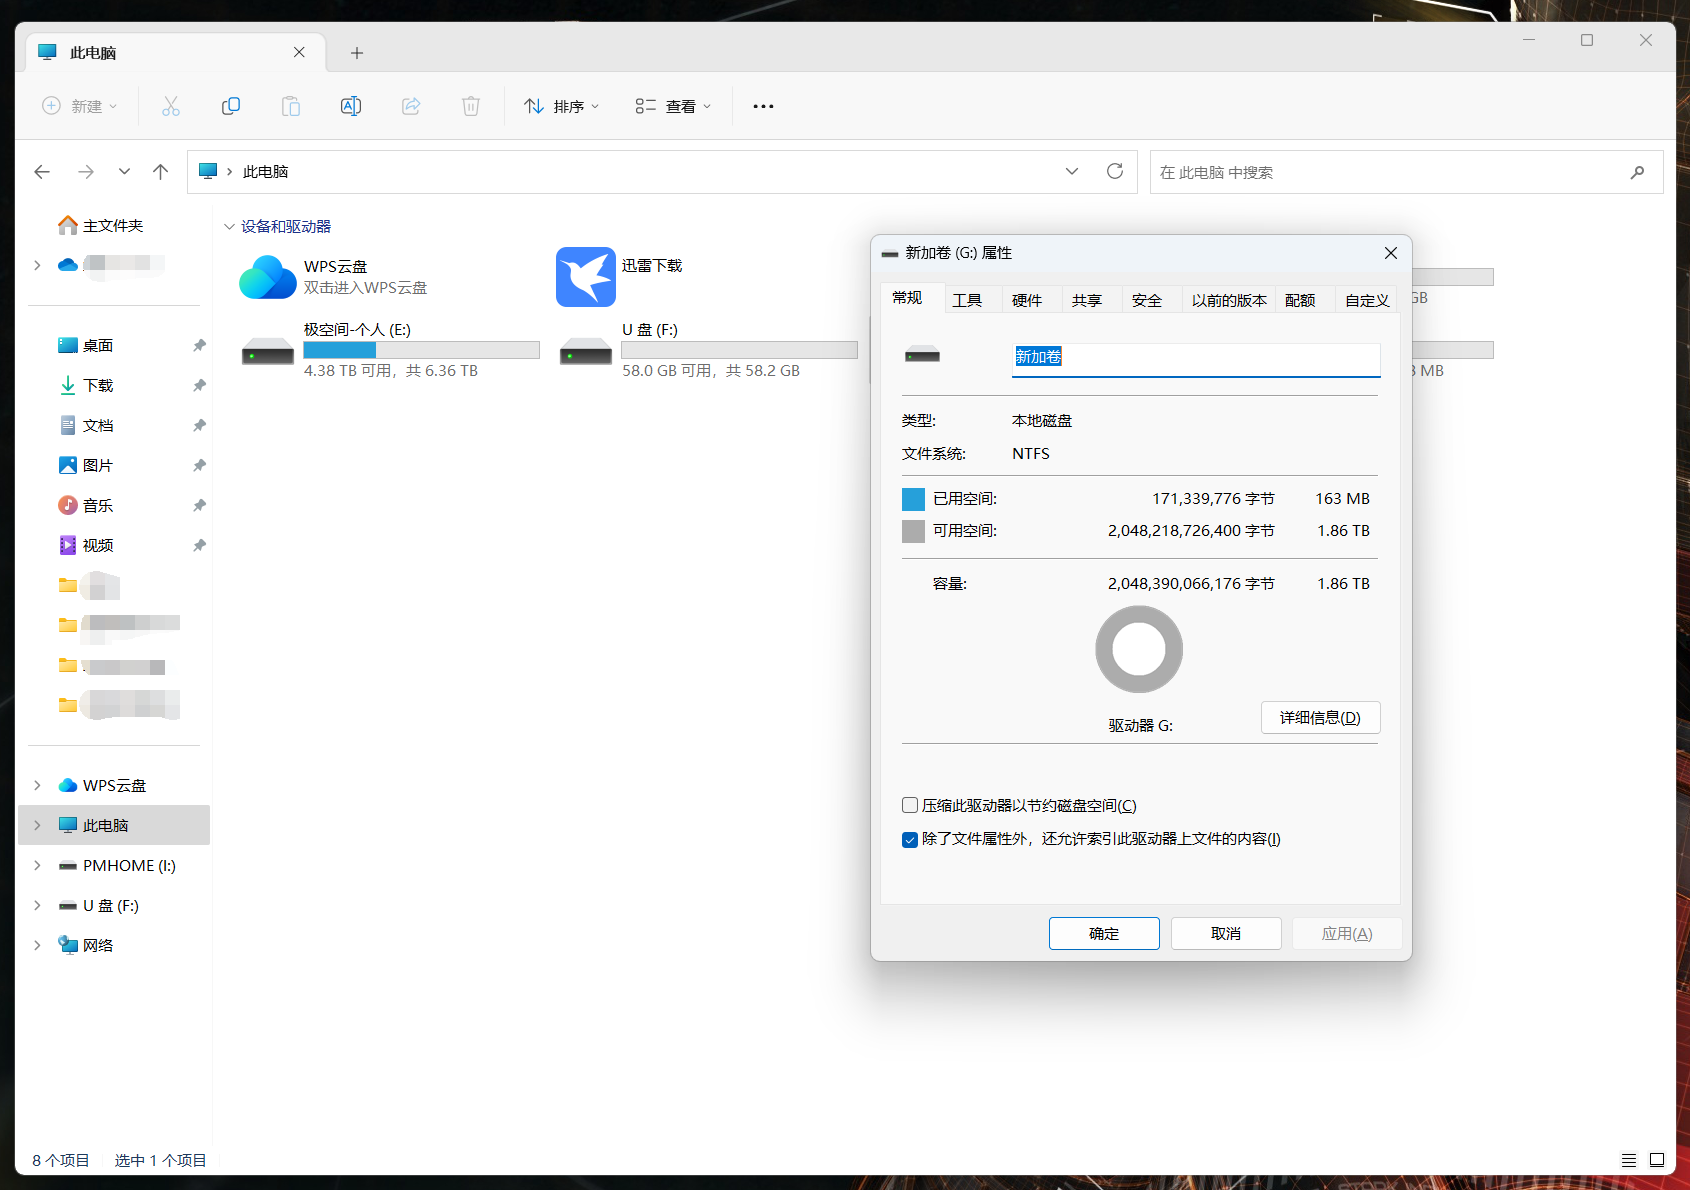Expand PMHOME (I:) in navigation tree
1690x1190 pixels.
(37, 865)
